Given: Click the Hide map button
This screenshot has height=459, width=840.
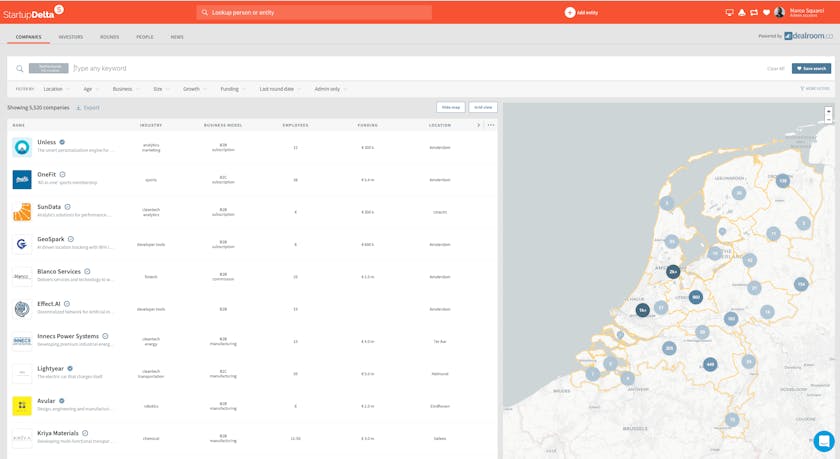Looking at the screenshot, I should (x=450, y=107).
